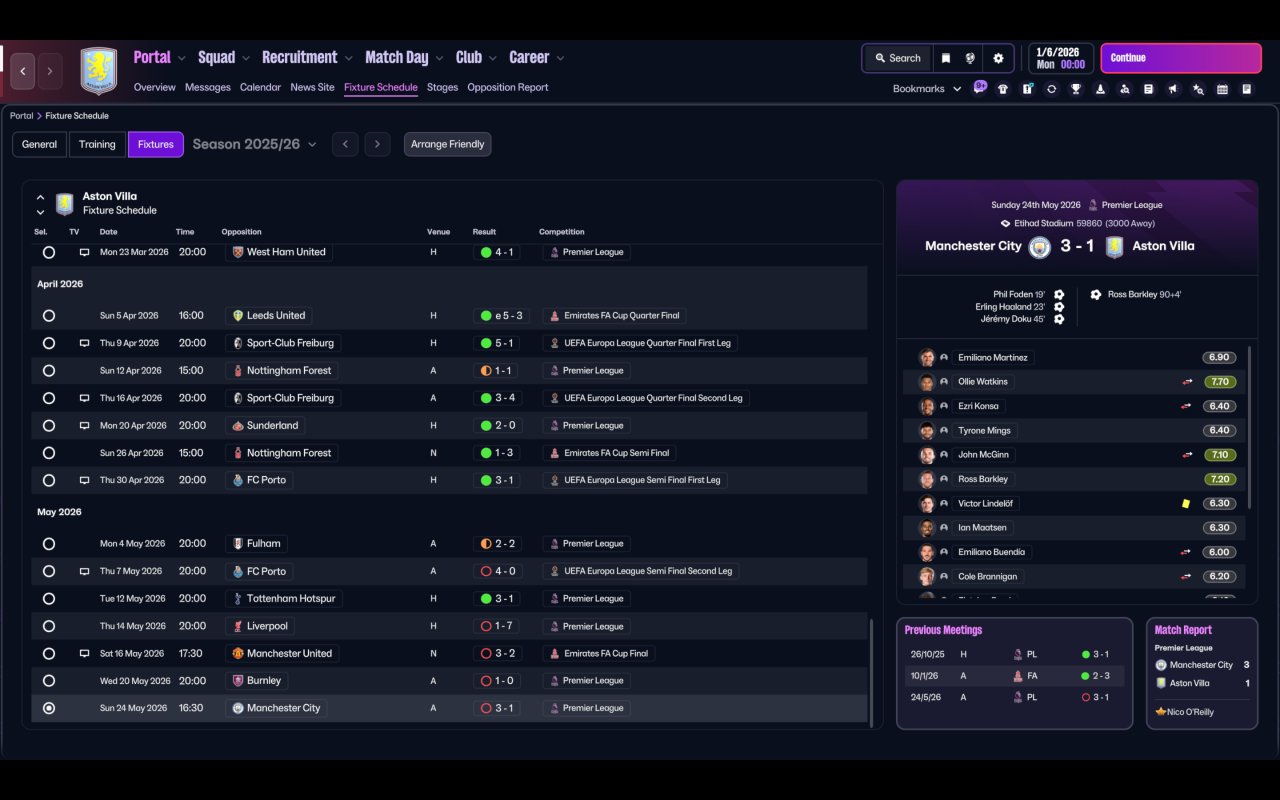The image size is (1280, 800).
Task: Go to the previous season arrow
Action: pos(345,144)
